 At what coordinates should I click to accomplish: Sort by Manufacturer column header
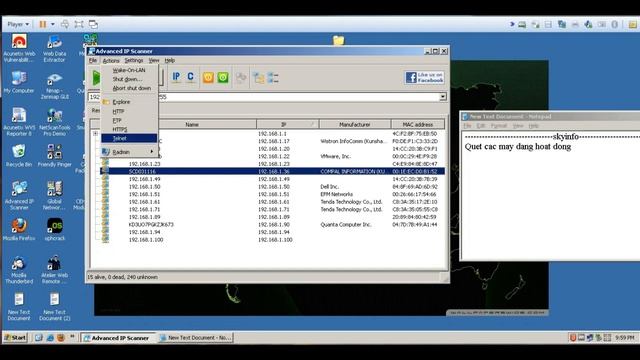coord(354,124)
